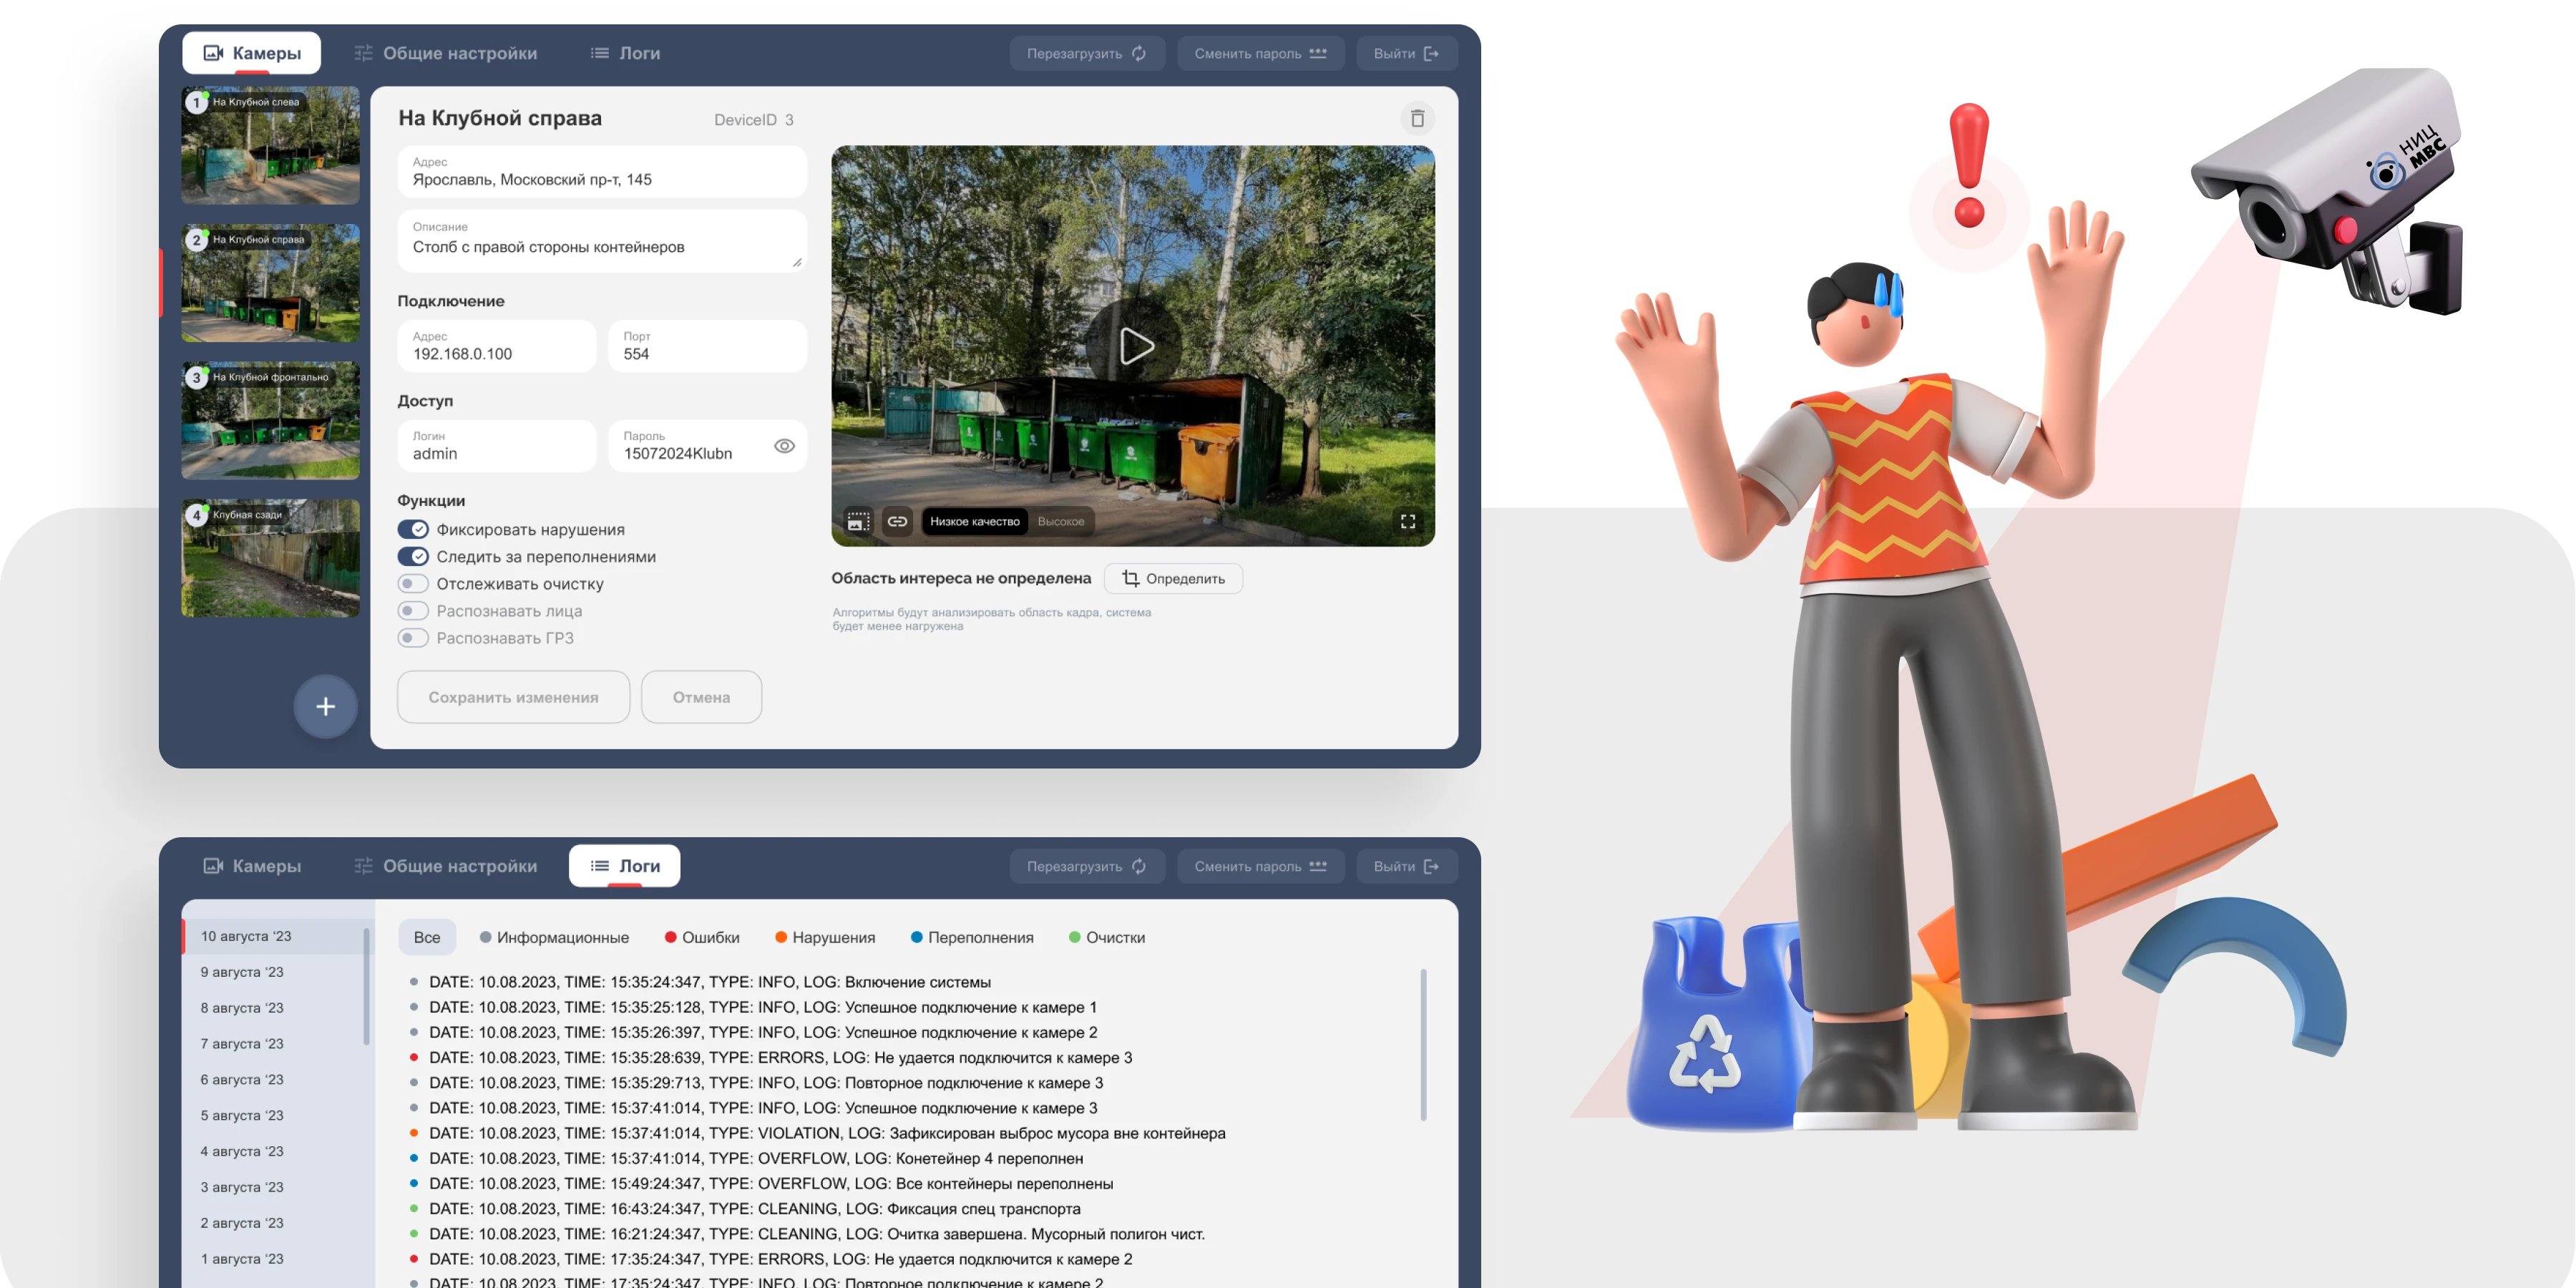Disable the Следить за переполнениями switch

tap(413, 556)
